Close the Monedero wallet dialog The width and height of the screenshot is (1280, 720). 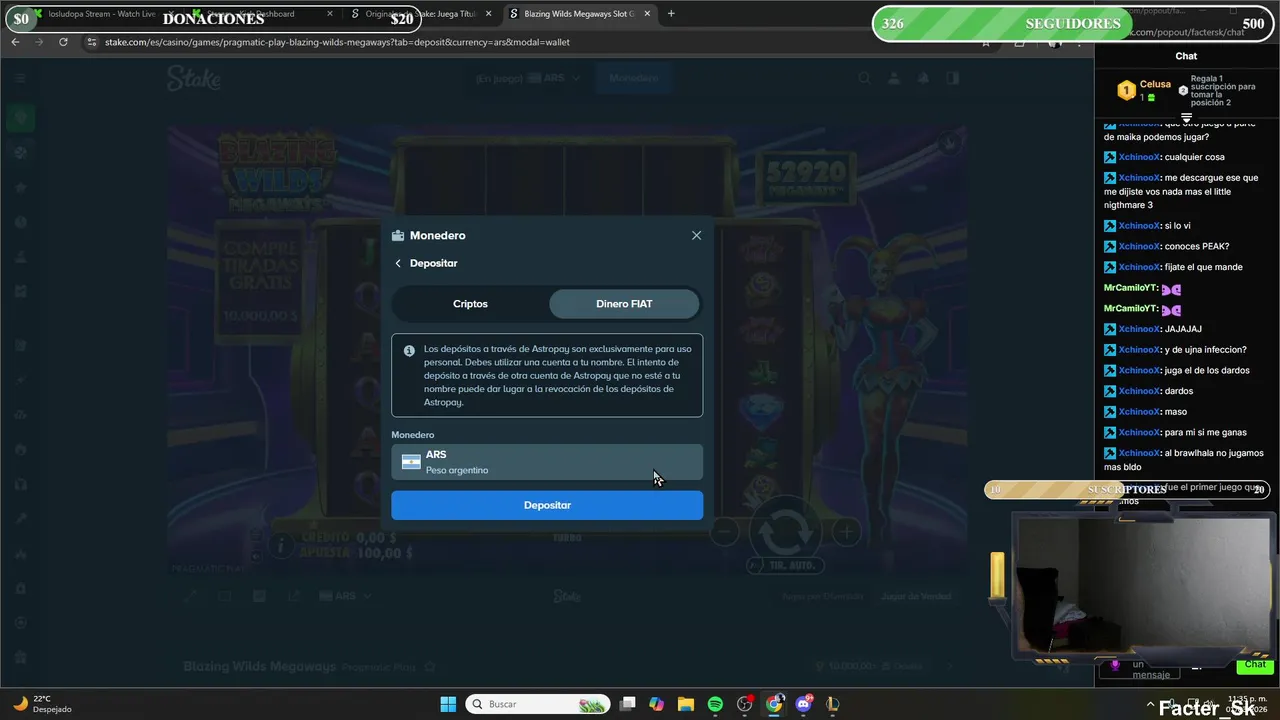[696, 235]
